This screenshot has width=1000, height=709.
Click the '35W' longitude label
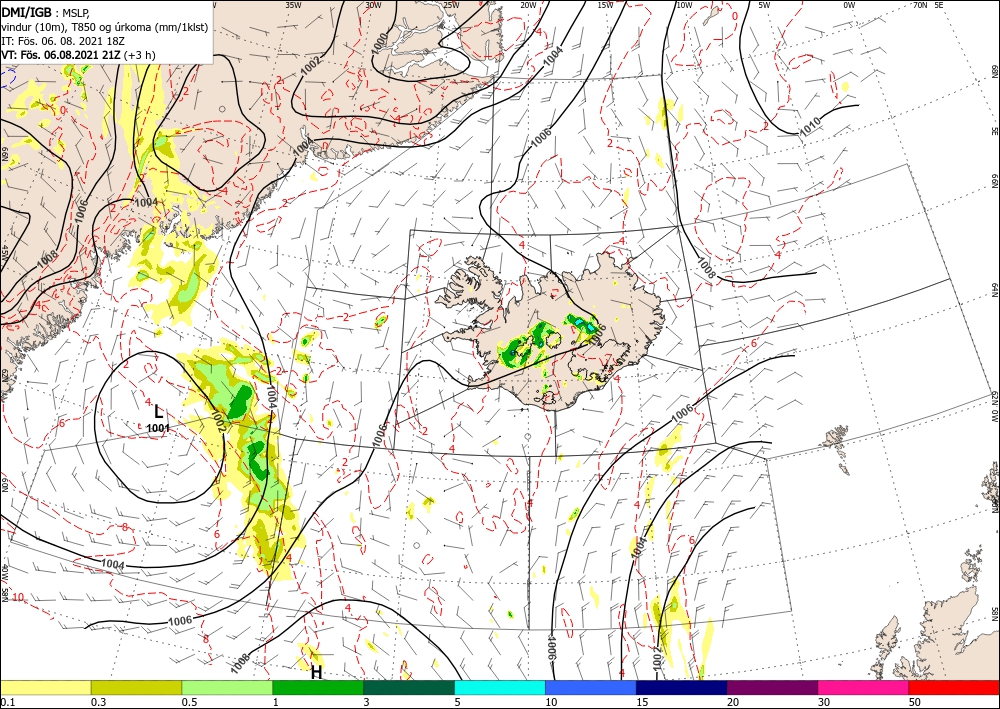pyautogui.click(x=293, y=5)
